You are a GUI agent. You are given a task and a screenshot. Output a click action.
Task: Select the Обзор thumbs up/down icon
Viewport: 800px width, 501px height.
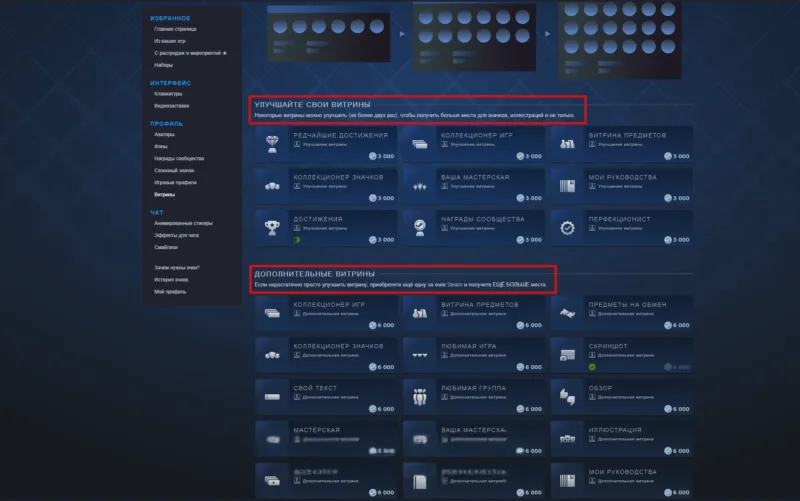click(567, 397)
